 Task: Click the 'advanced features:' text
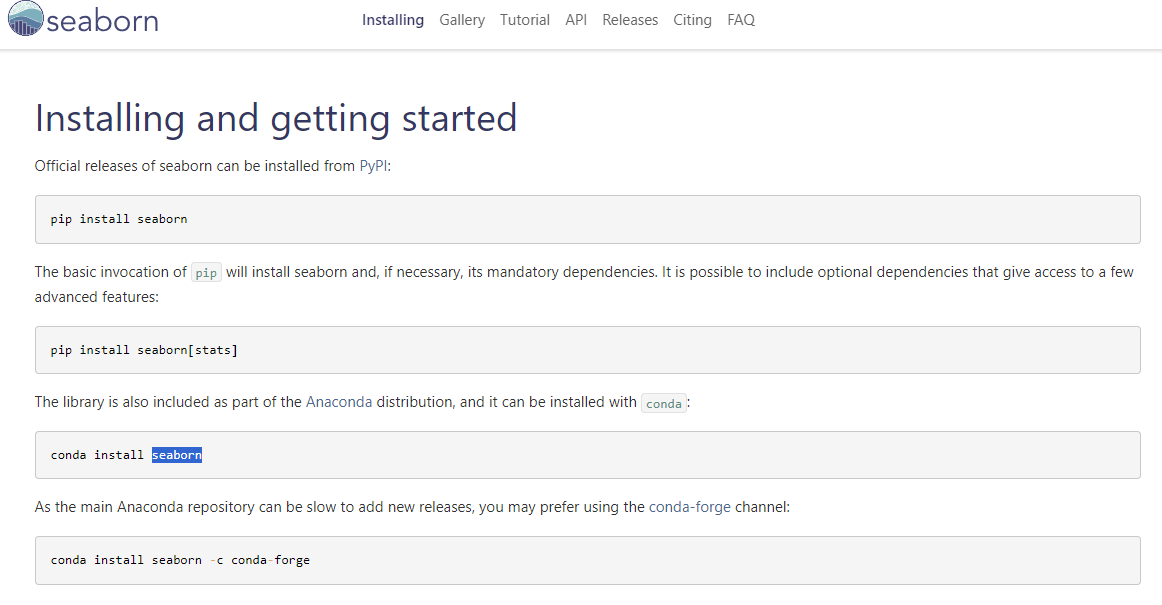(x=96, y=297)
